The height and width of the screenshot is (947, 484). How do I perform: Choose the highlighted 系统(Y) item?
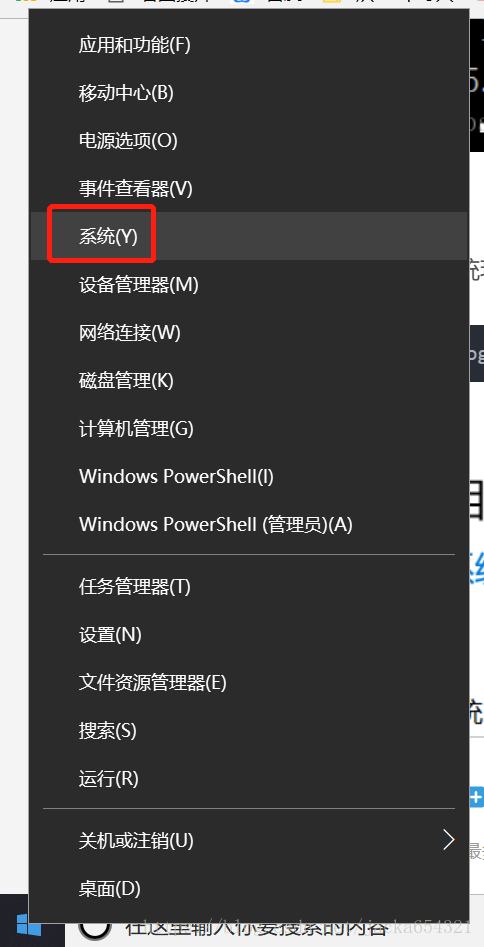tap(249, 236)
